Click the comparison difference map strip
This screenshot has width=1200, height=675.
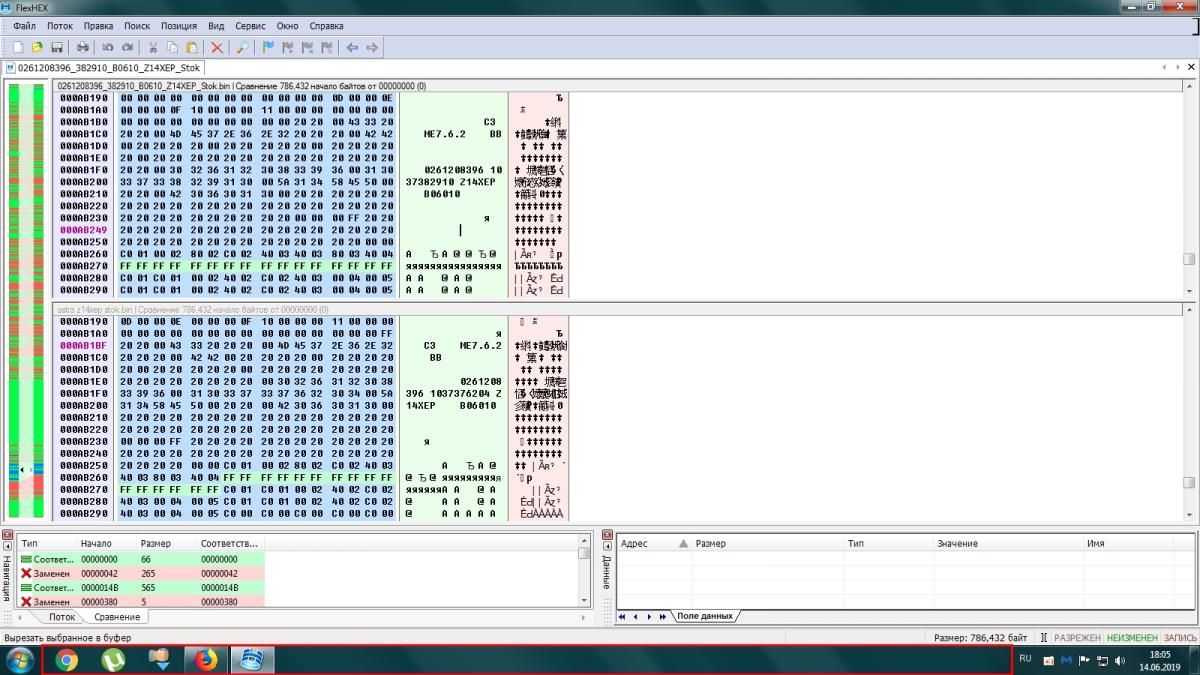point(26,300)
